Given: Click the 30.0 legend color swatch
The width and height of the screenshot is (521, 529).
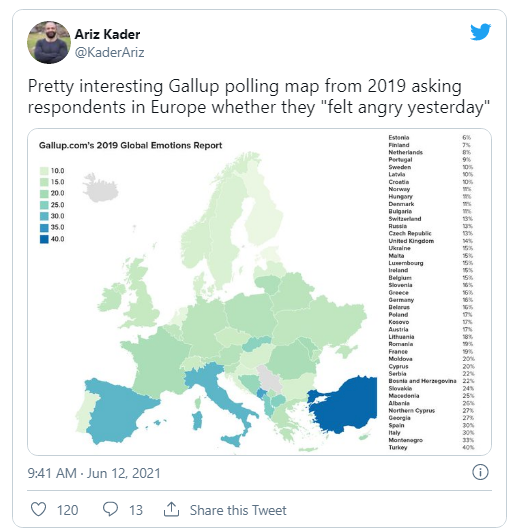Looking at the screenshot, I should click(x=44, y=216).
